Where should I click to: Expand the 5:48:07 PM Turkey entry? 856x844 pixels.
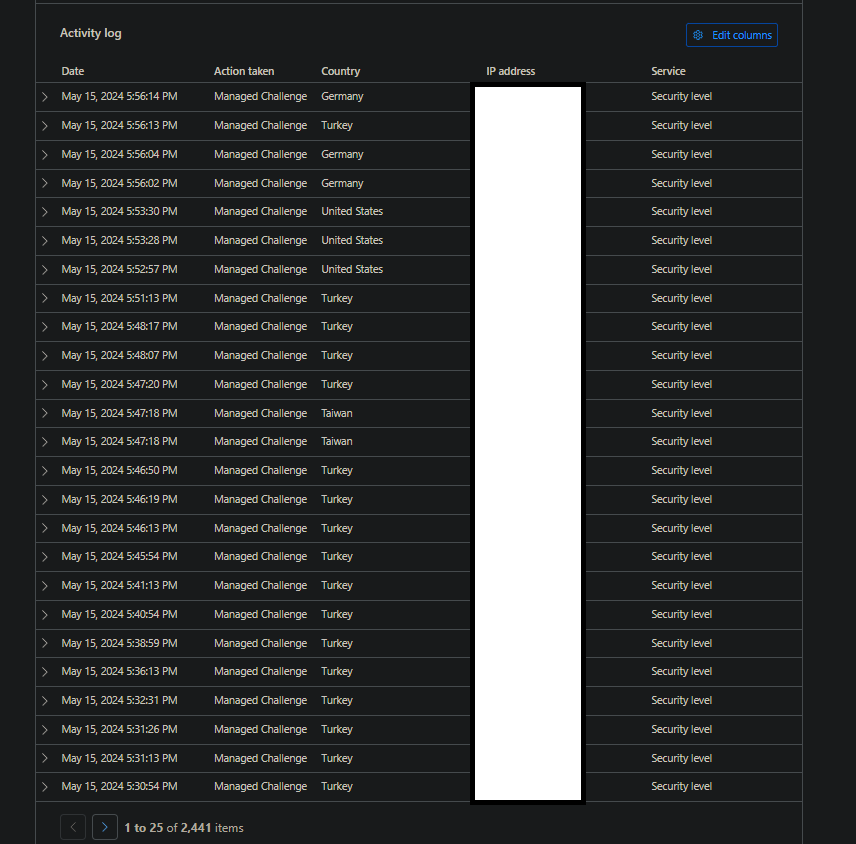tap(45, 355)
